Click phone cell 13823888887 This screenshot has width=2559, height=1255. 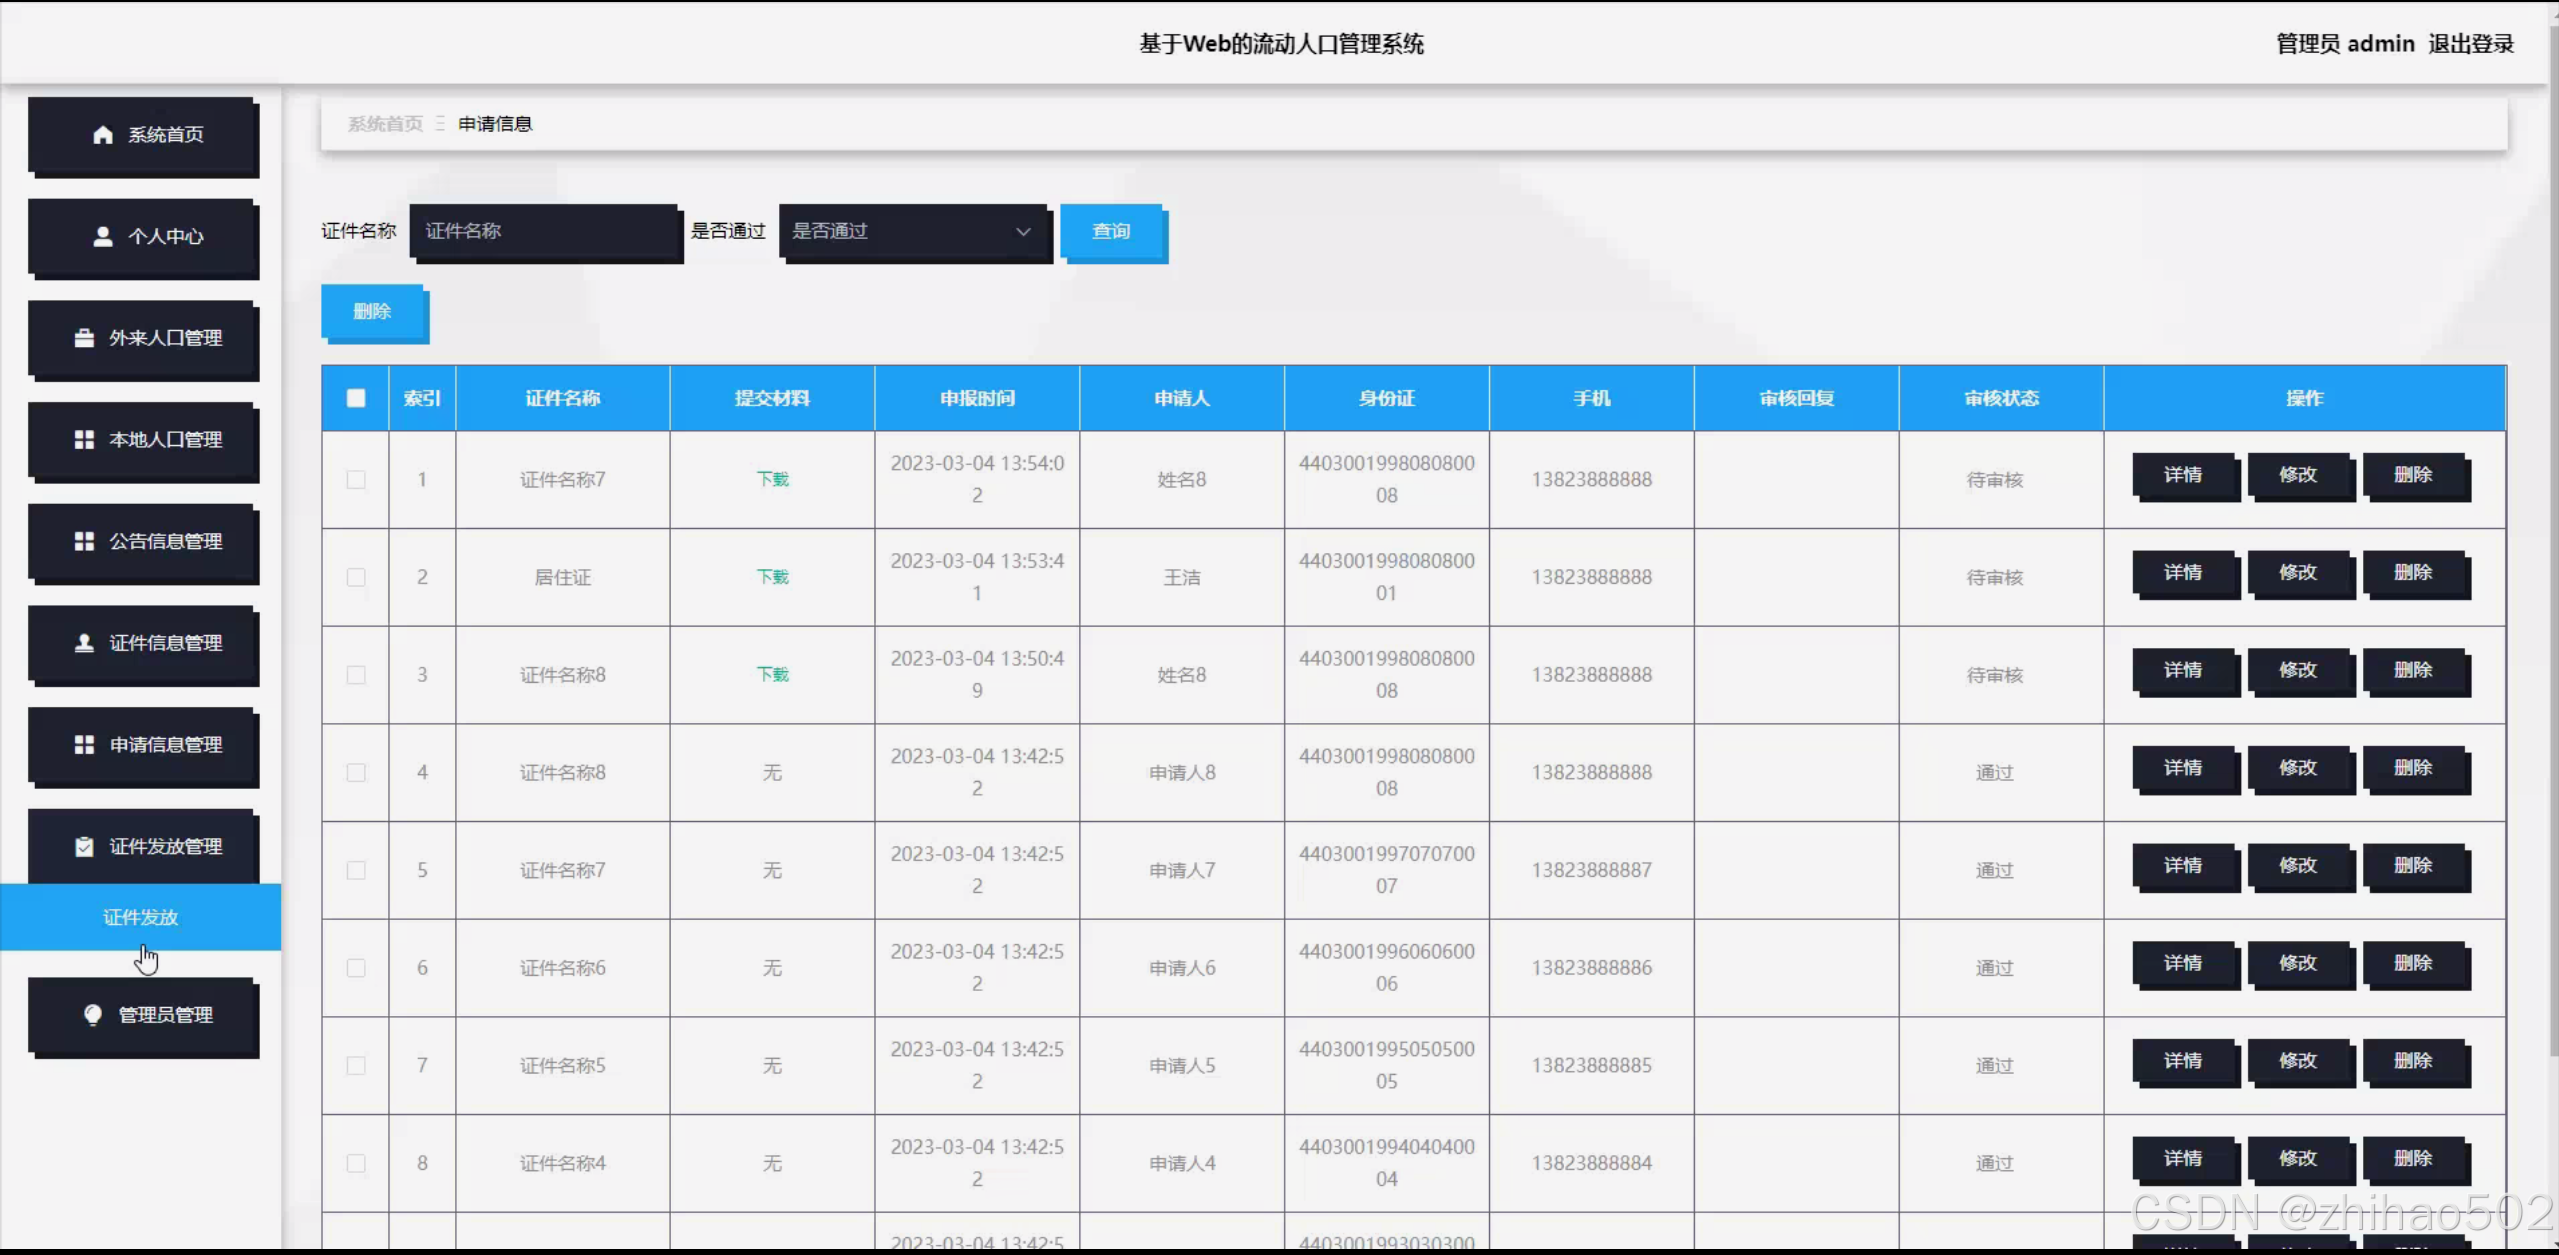point(1592,871)
